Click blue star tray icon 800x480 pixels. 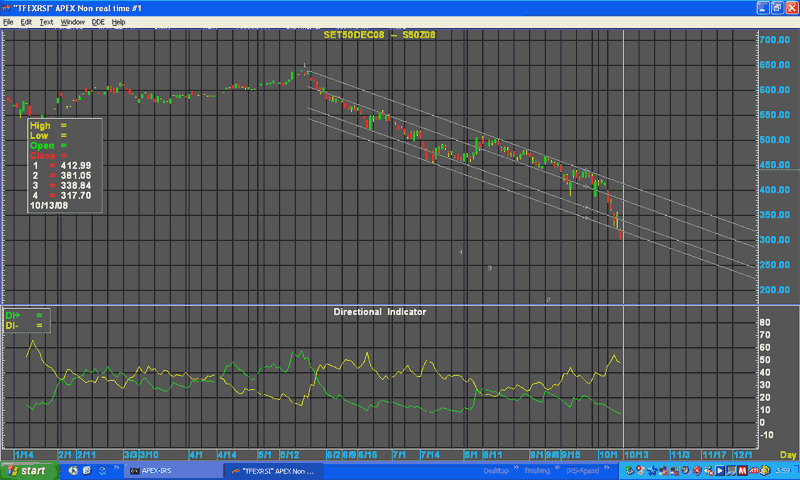click(x=653, y=471)
